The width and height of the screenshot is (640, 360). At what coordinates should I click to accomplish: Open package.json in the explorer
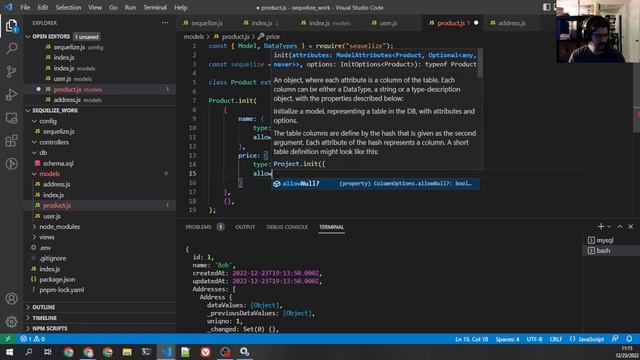point(57,280)
